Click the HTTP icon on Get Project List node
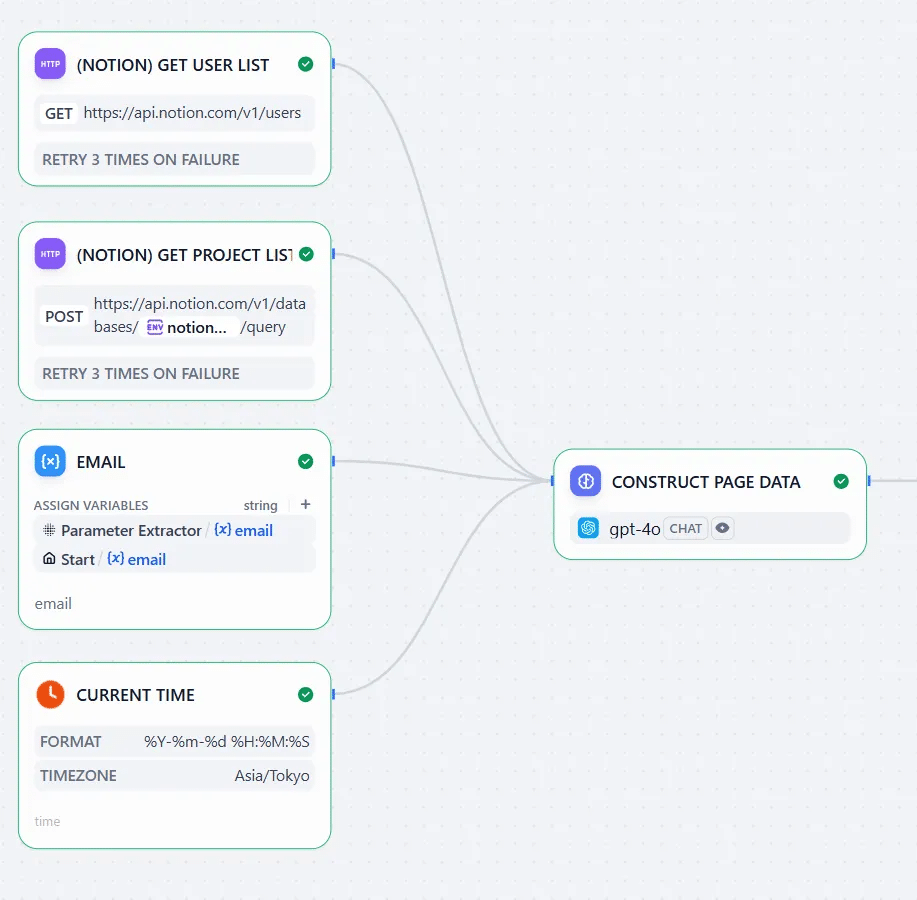This screenshot has height=900, width=917. click(50, 254)
